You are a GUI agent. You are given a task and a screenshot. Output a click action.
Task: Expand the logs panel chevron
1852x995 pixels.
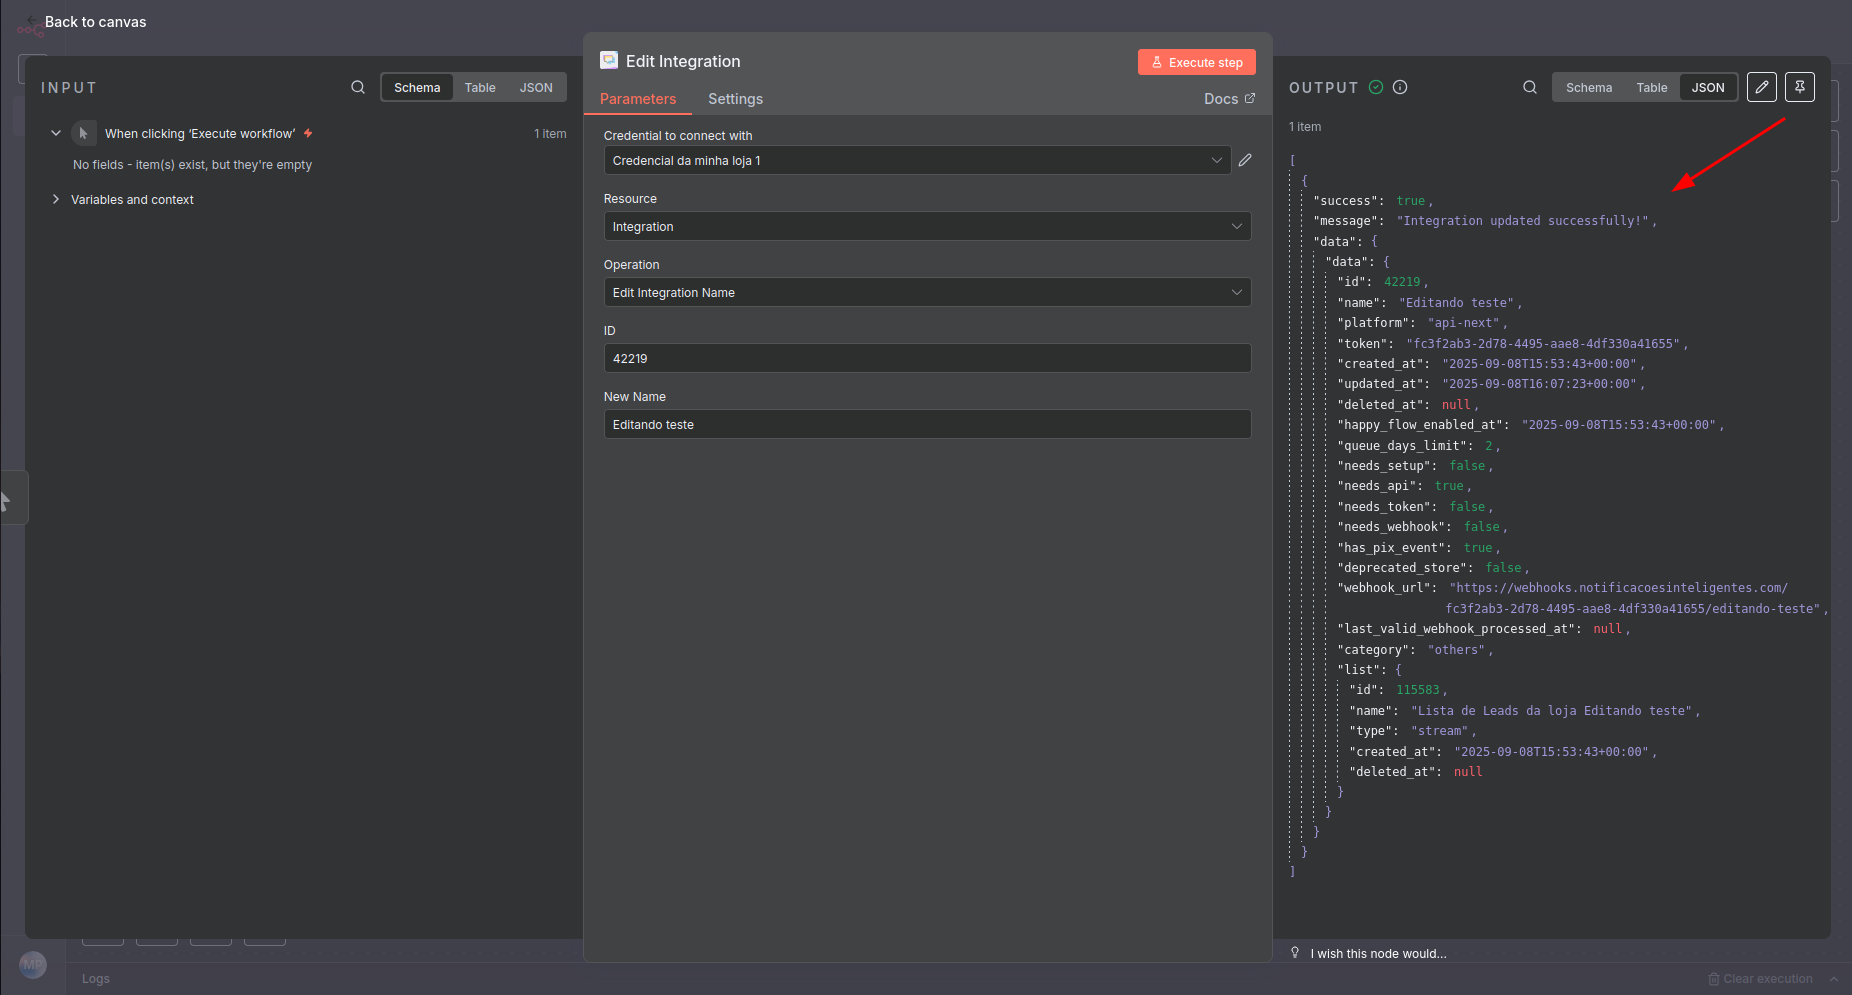(1834, 979)
